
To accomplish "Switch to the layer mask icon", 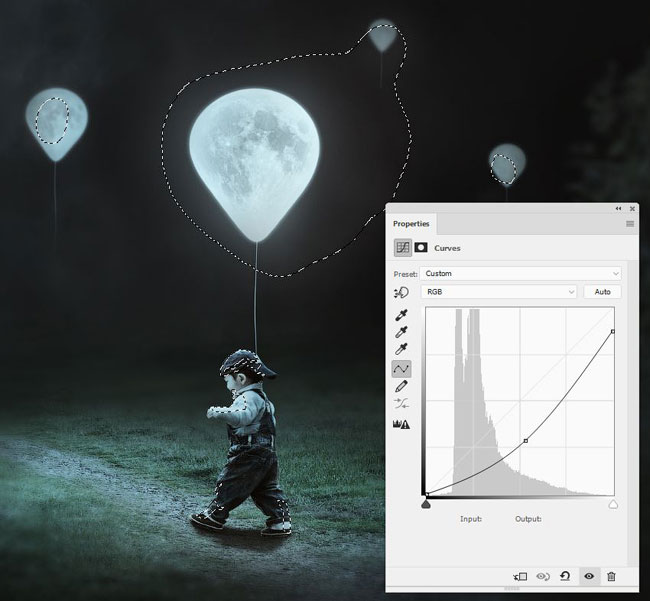I will coord(421,248).
